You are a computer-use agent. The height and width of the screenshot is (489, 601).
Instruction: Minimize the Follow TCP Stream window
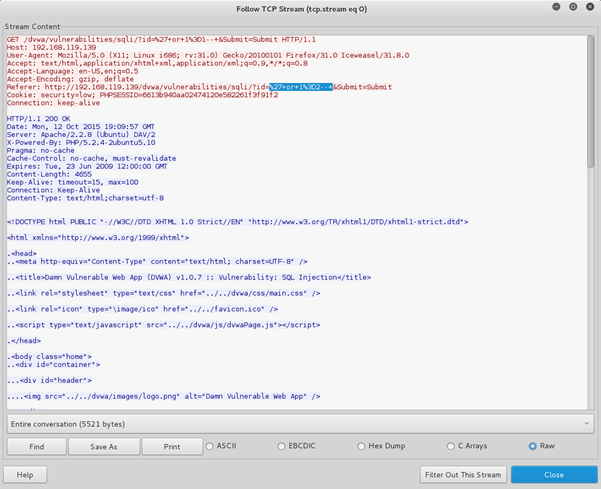point(556,8)
